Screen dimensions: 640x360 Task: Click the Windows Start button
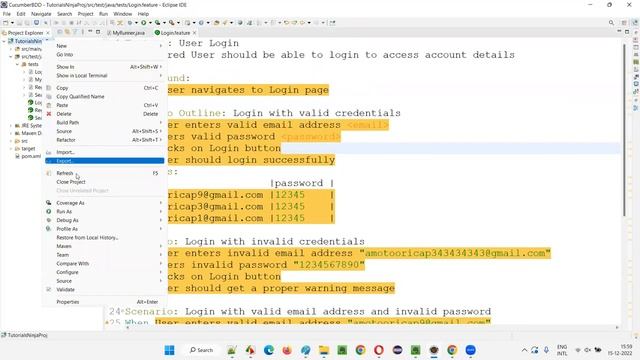(169, 350)
